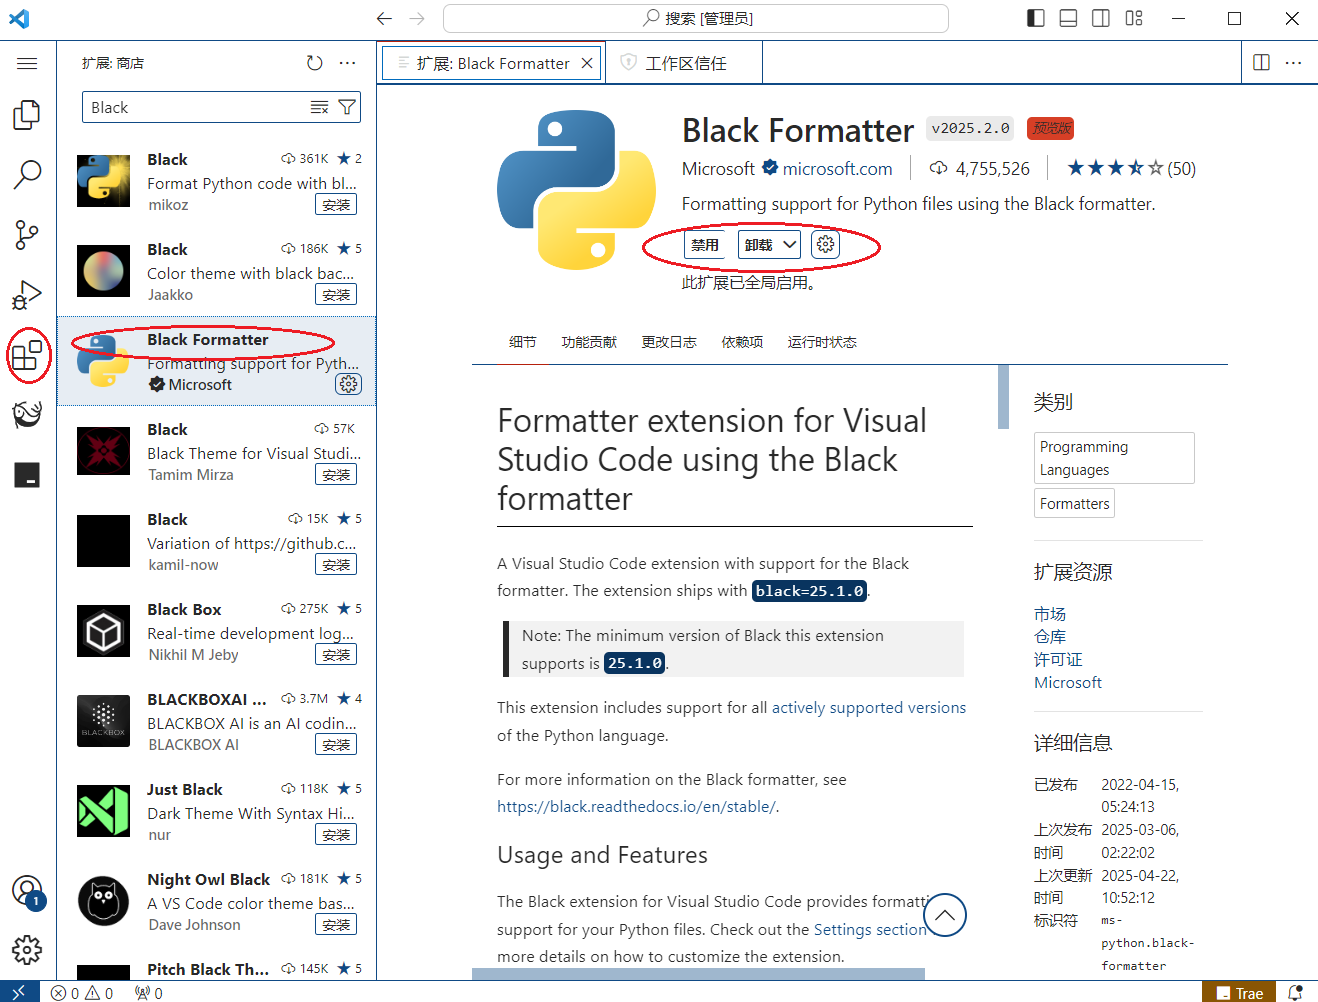Open the Accounts icon with badge

click(x=27, y=891)
